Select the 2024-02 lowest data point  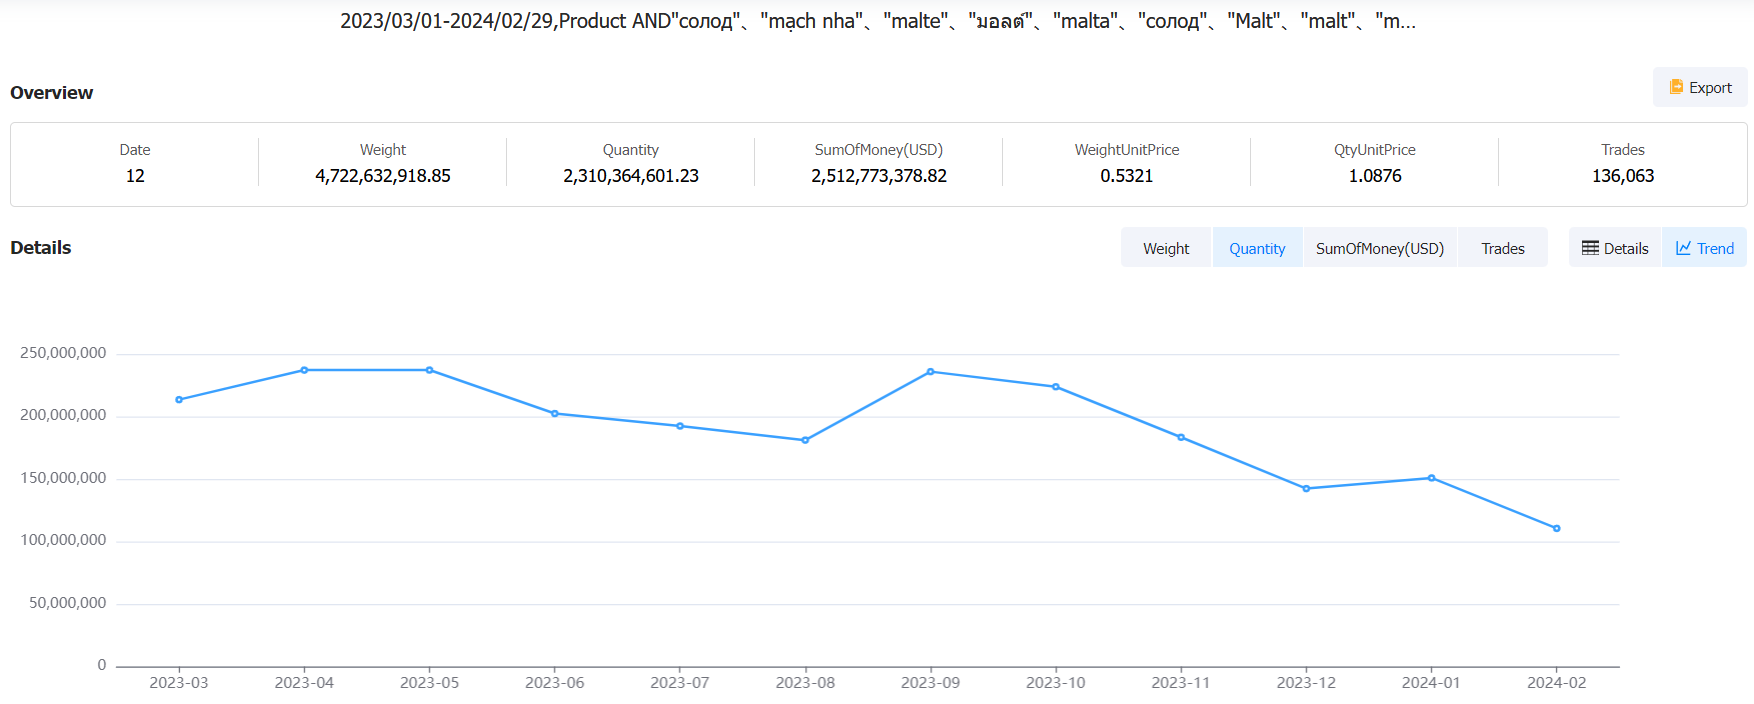coord(1557,528)
